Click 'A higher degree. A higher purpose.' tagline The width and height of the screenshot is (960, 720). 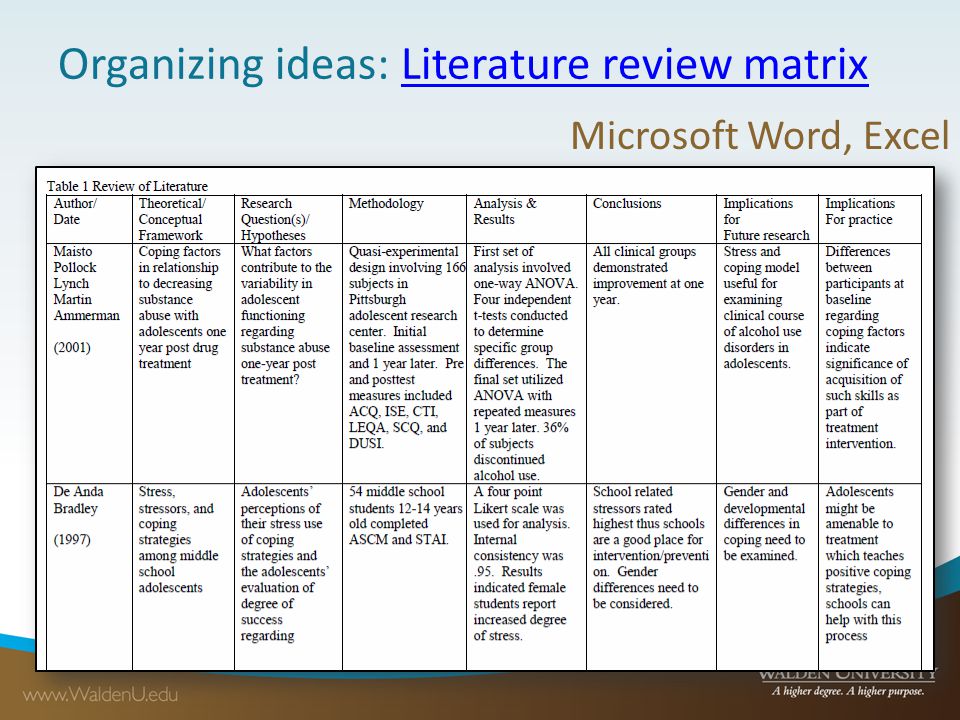(x=848, y=691)
